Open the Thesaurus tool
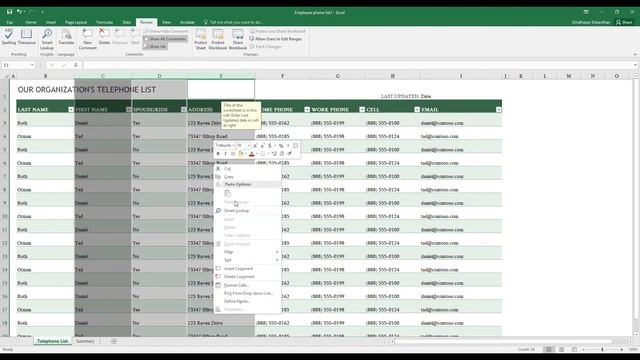 coord(27,37)
